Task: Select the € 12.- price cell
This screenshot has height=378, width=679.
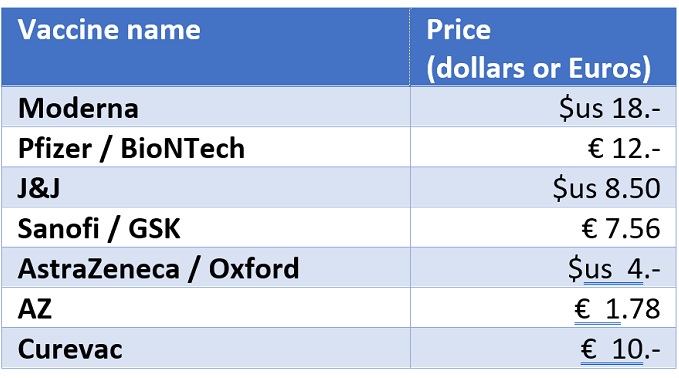Action: tap(543, 147)
